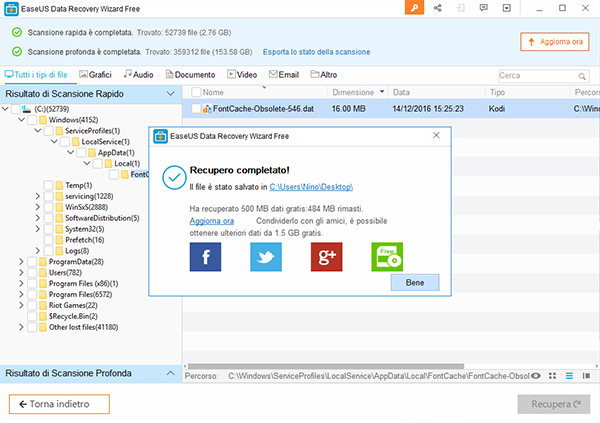This screenshot has width=600, height=423.
Task: Open the share icon in title bar
Action: pos(438,8)
